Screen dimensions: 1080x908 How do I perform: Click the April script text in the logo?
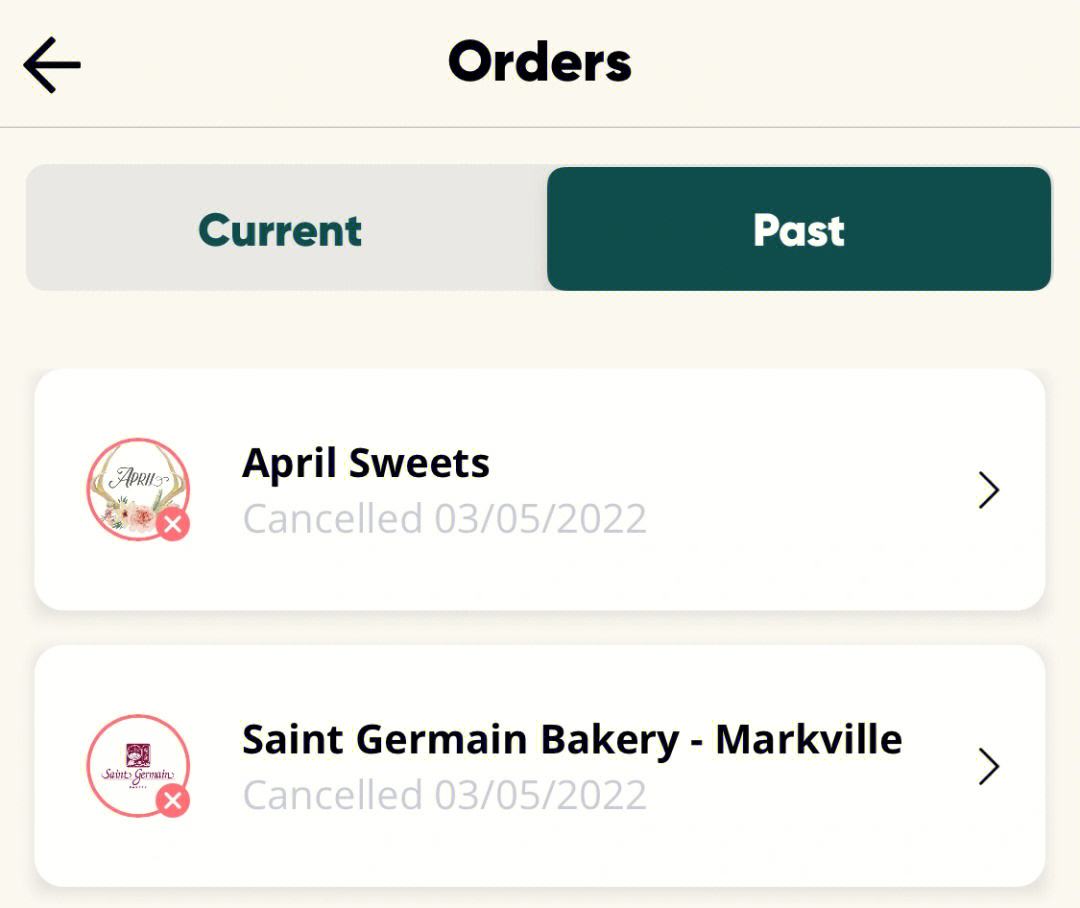[138, 477]
